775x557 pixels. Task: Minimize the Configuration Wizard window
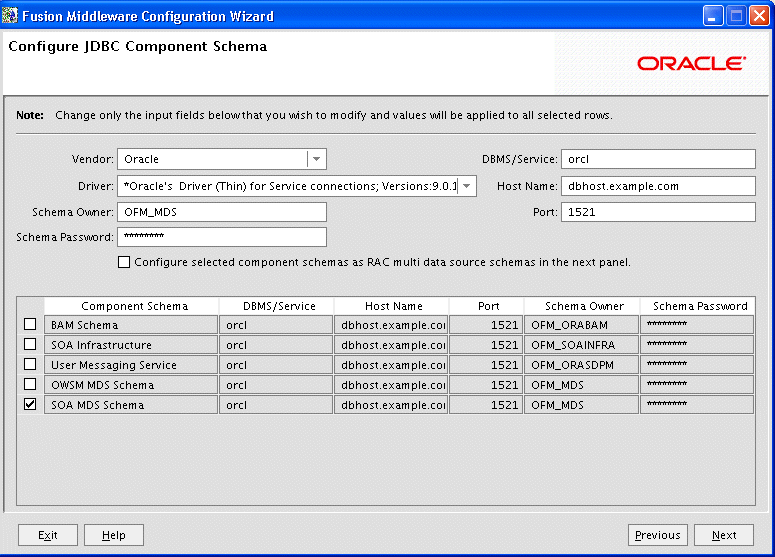pos(712,16)
